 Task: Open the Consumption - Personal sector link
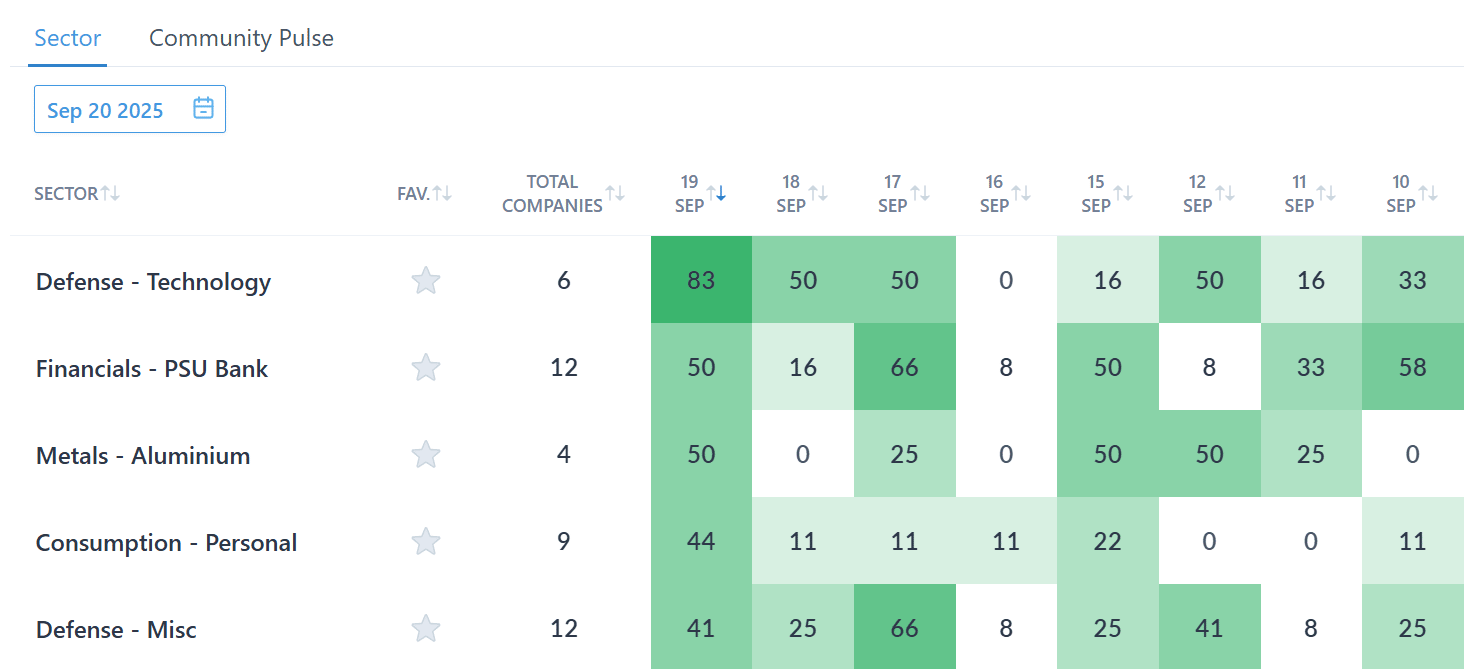[166, 543]
